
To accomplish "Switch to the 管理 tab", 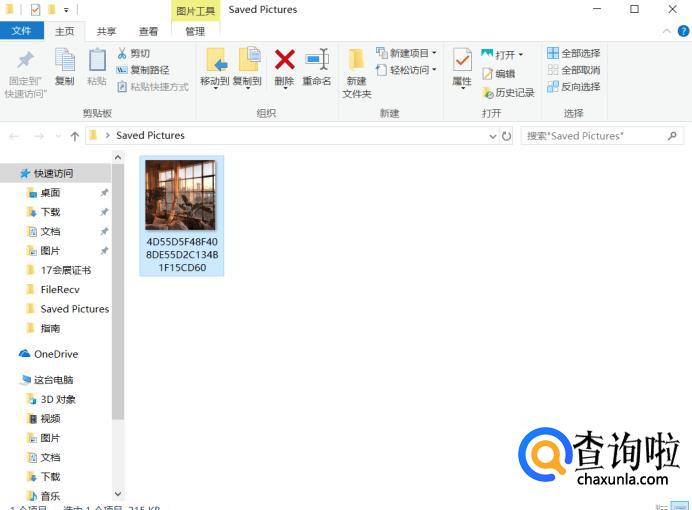I will pos(195,31).
